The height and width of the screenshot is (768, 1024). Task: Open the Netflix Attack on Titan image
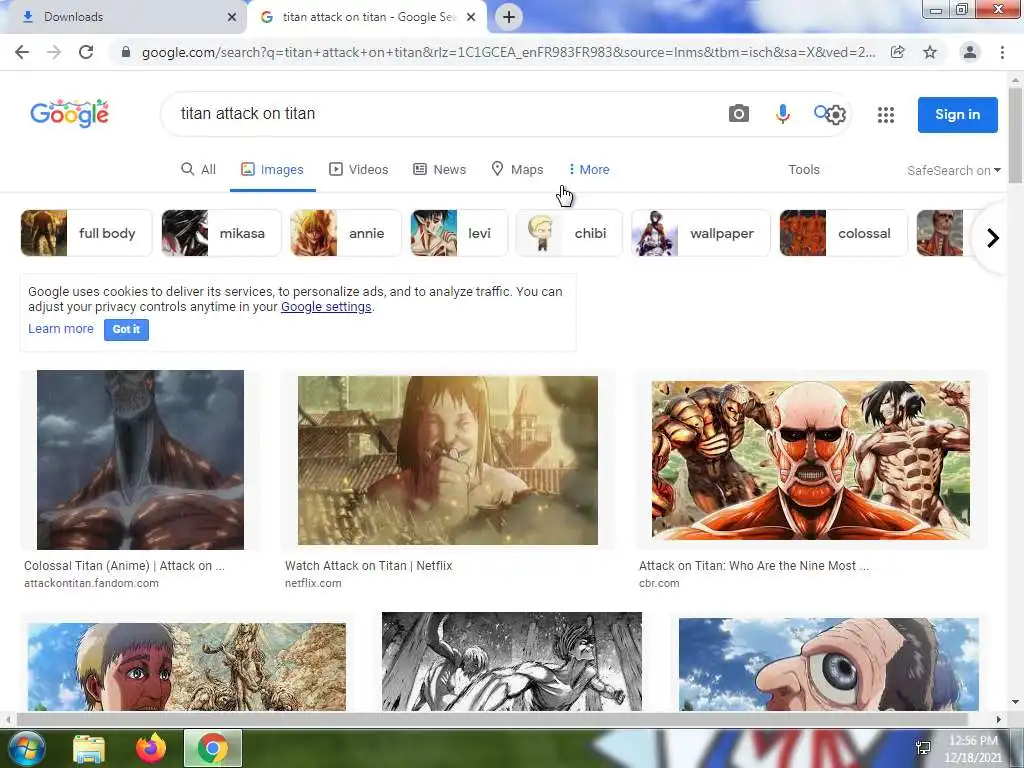click(447, 460)
